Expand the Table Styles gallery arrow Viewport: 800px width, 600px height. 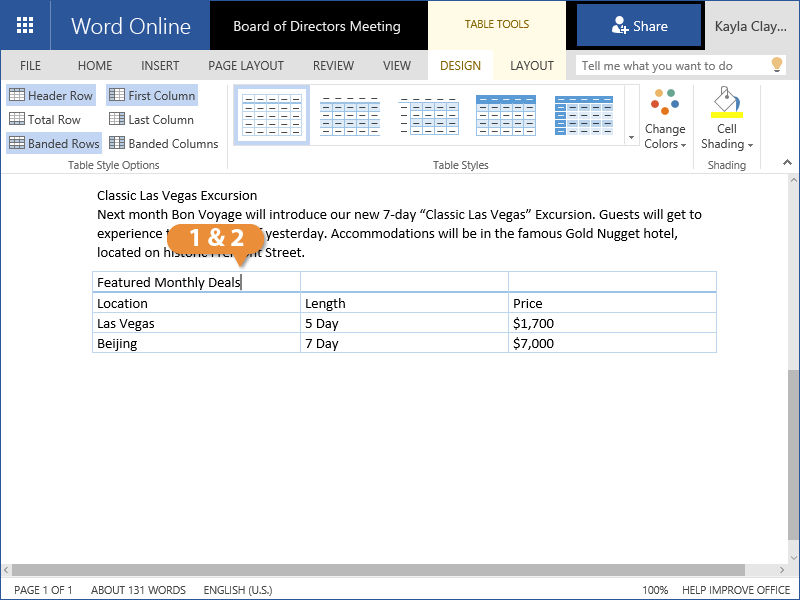click(x=631, y=138)
